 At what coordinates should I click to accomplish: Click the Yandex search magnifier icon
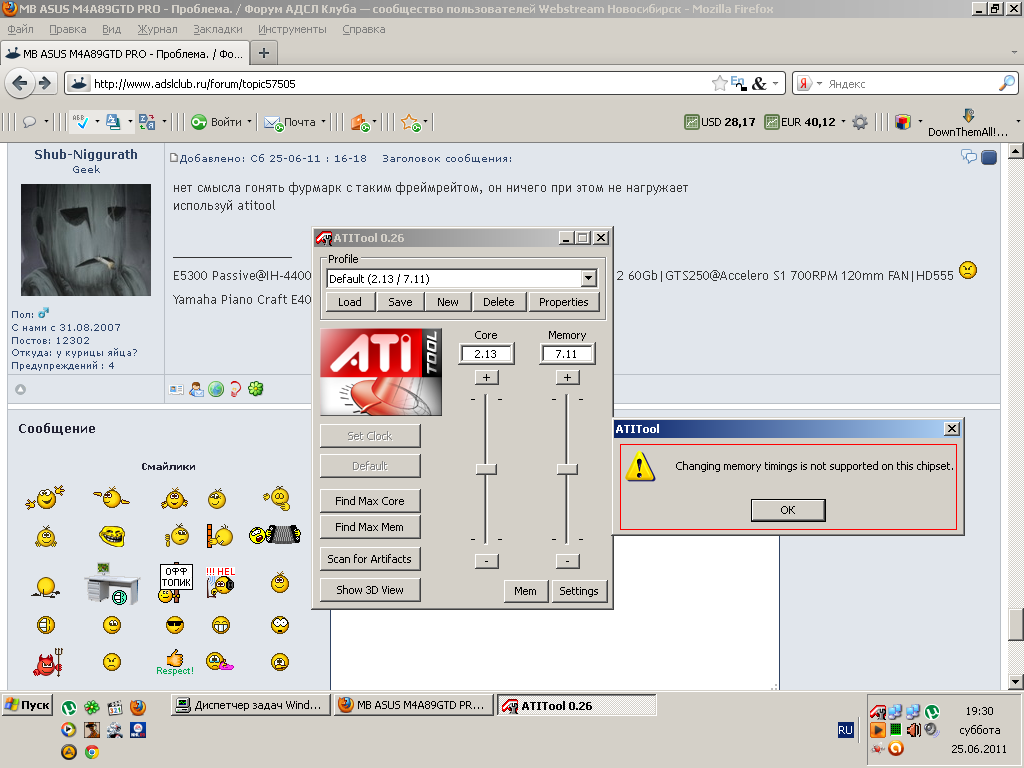tap(1006, 83)
